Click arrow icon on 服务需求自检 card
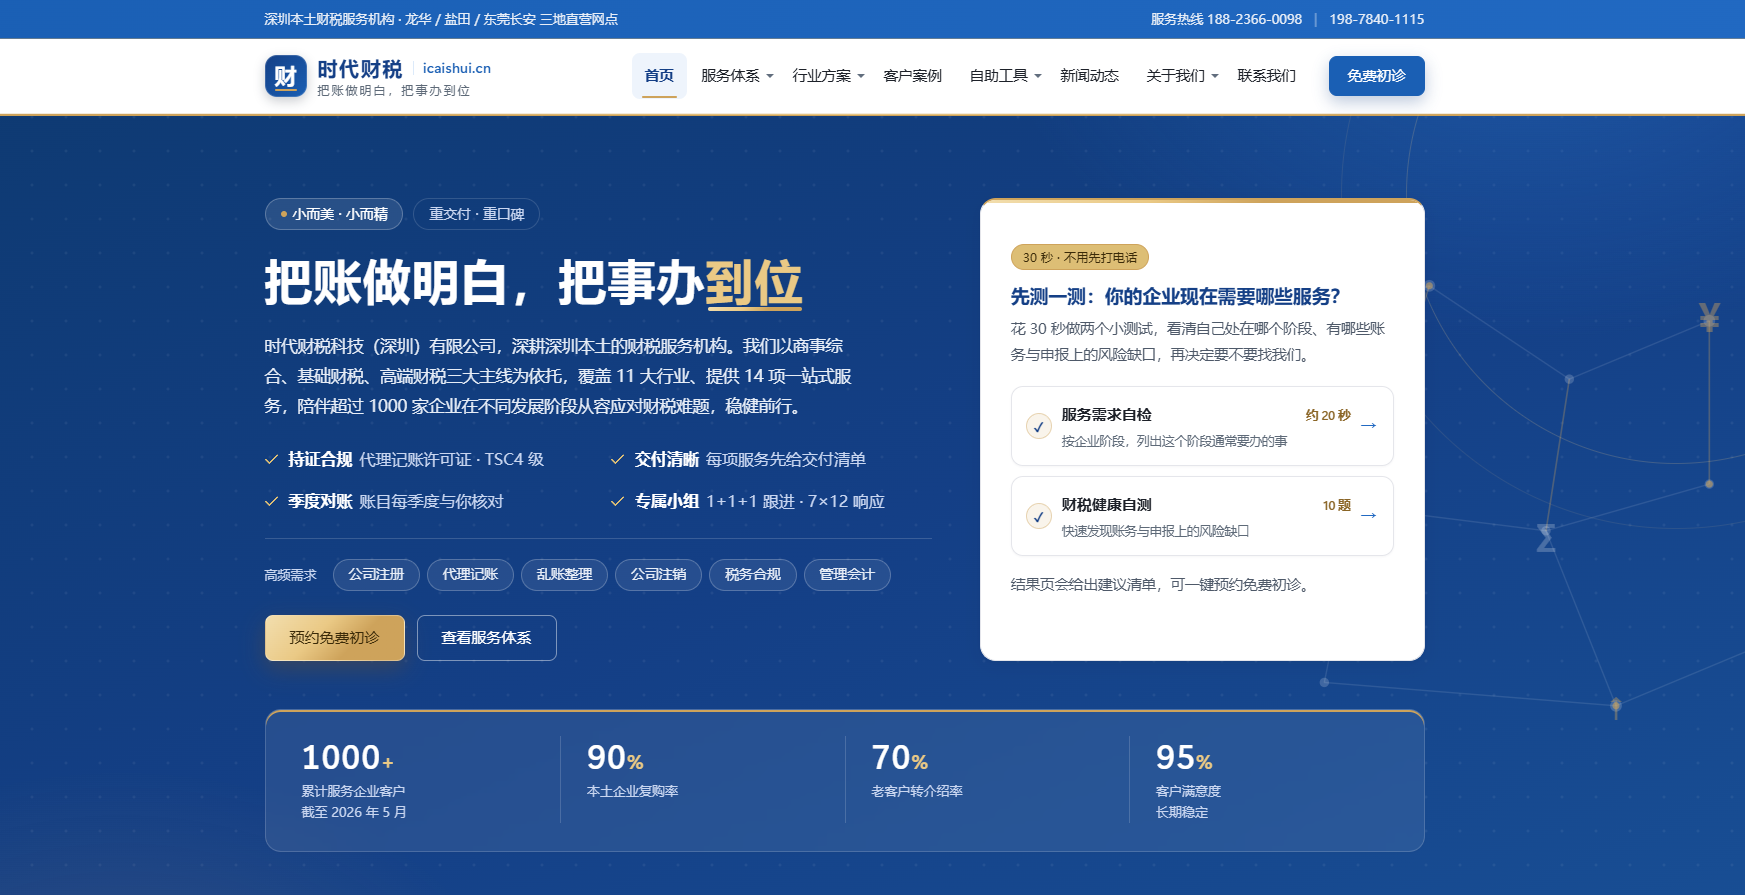Screen dimensions: 1745x895 pos(1369,425)
